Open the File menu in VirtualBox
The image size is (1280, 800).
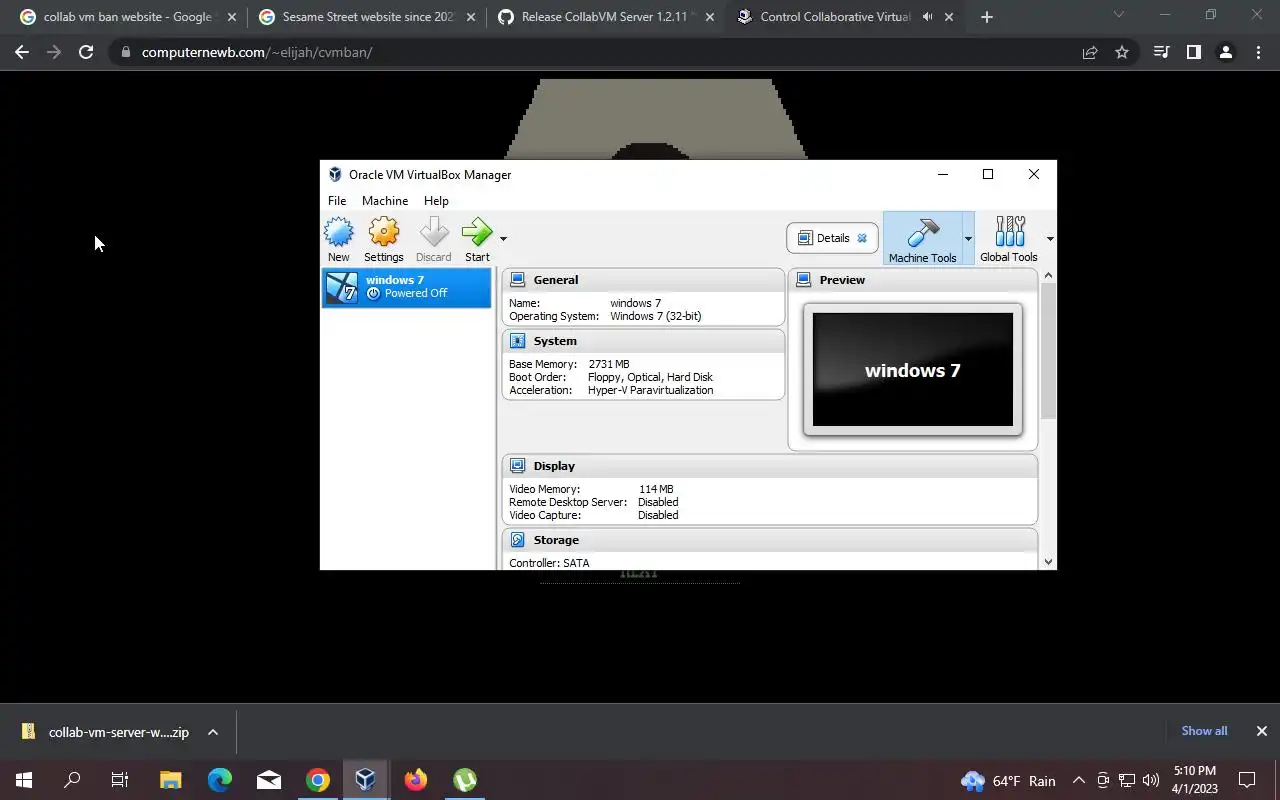[337, 201]
